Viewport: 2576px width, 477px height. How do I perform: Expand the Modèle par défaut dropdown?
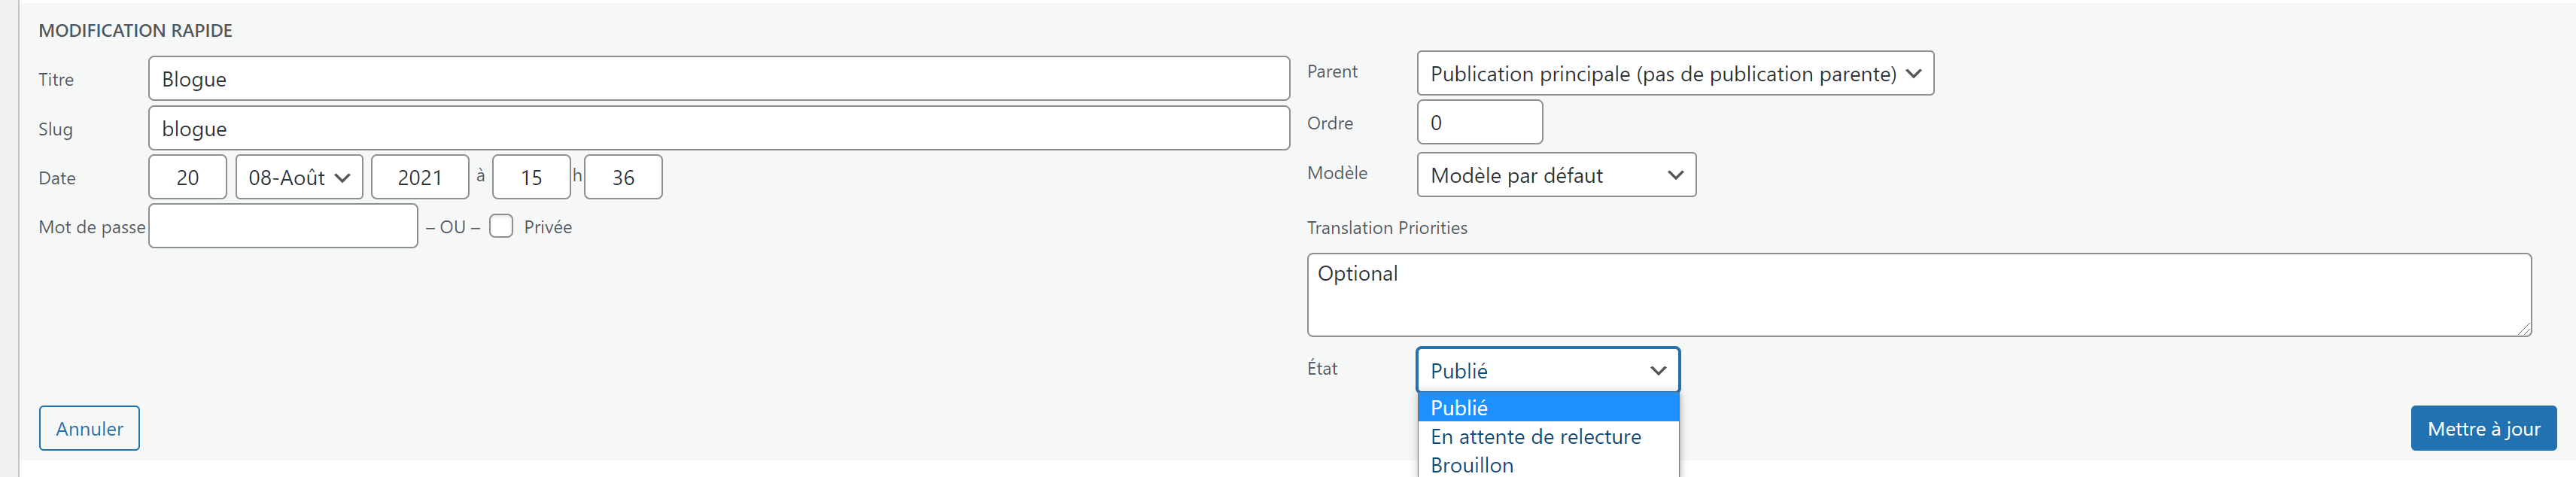(x=1556, y=175)
